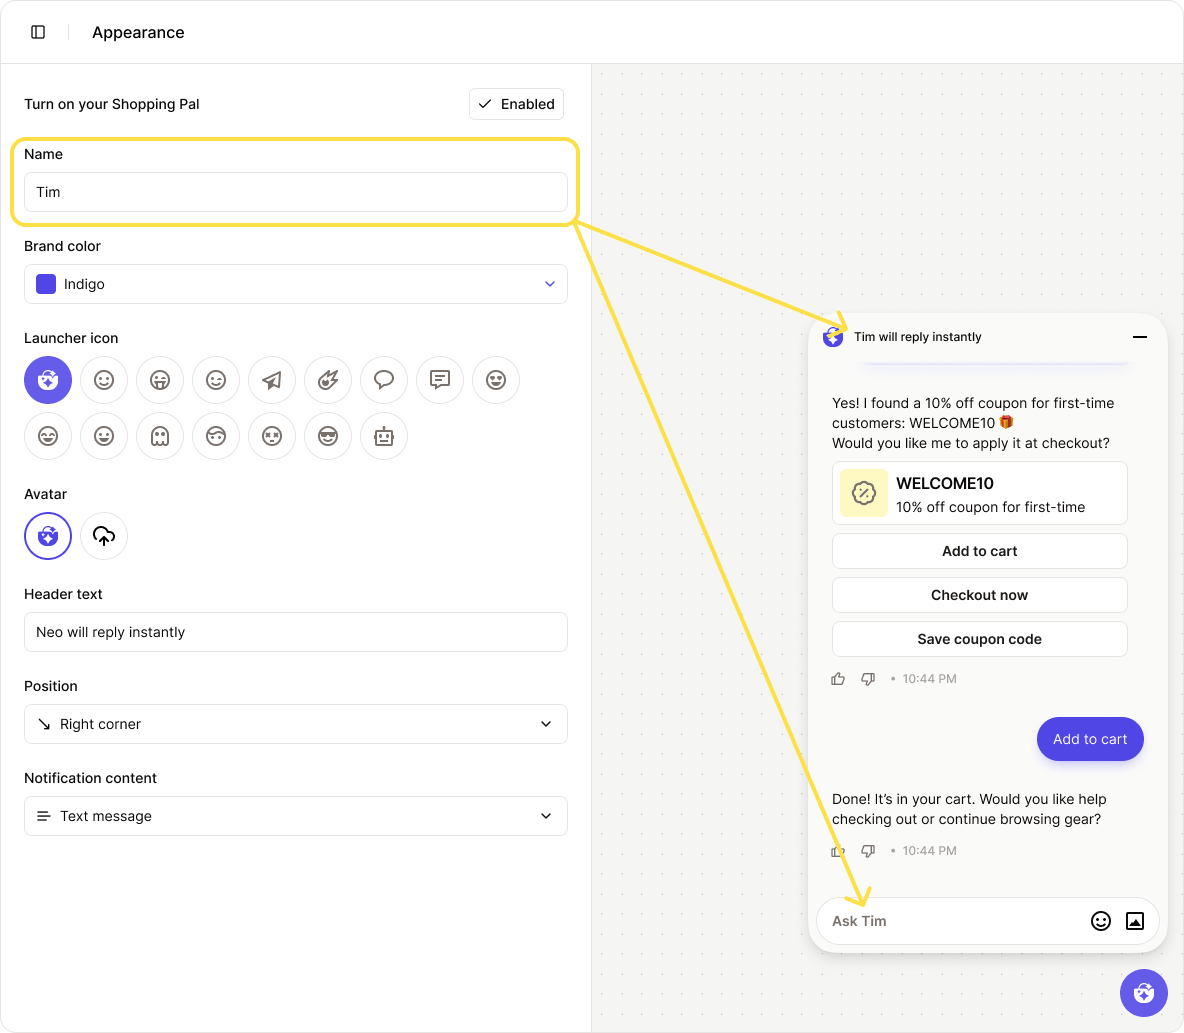Open the Brand color Indigo dropdown
The height and width of the screenshot is (1033, 1184).
pyautogui.click(x=296, y=284)
